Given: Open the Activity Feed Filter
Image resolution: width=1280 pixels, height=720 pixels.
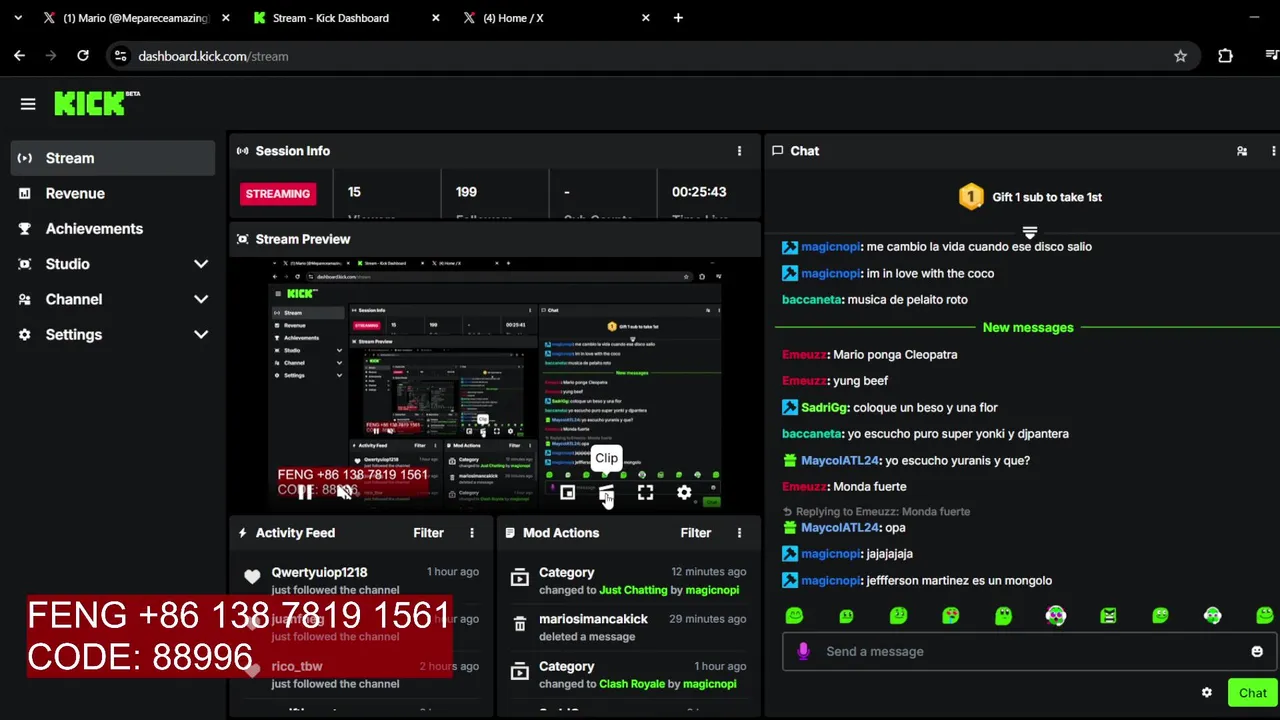Looking at the screenshot, I should coord(428,533).
